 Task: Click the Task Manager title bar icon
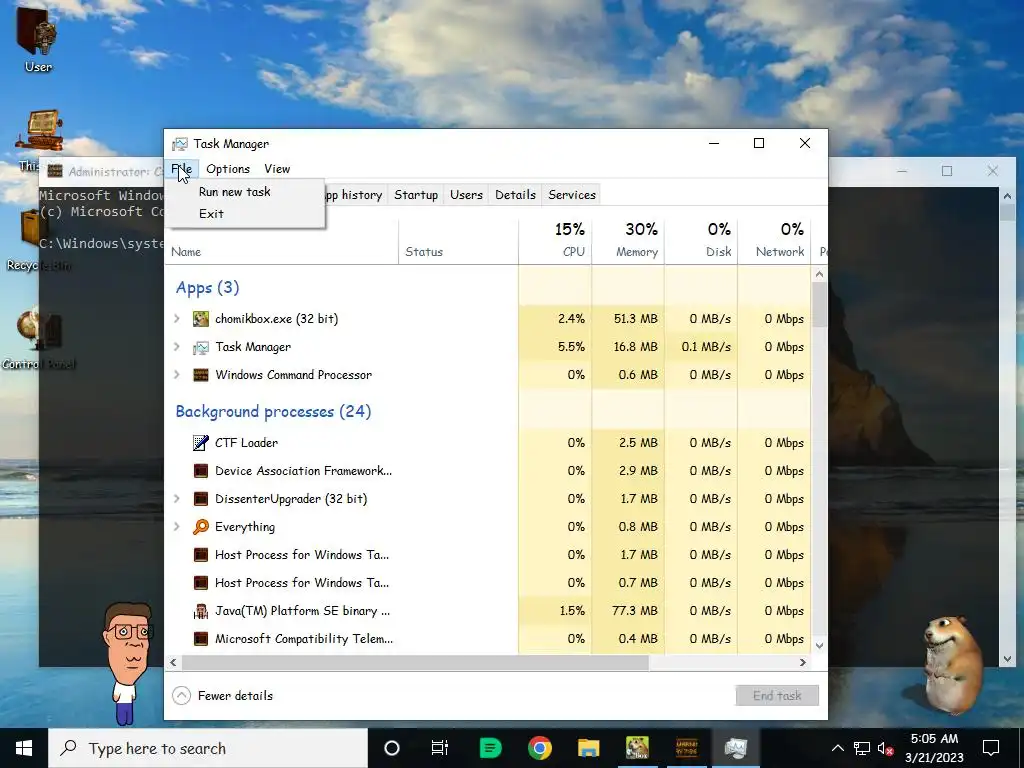[180, 144]
